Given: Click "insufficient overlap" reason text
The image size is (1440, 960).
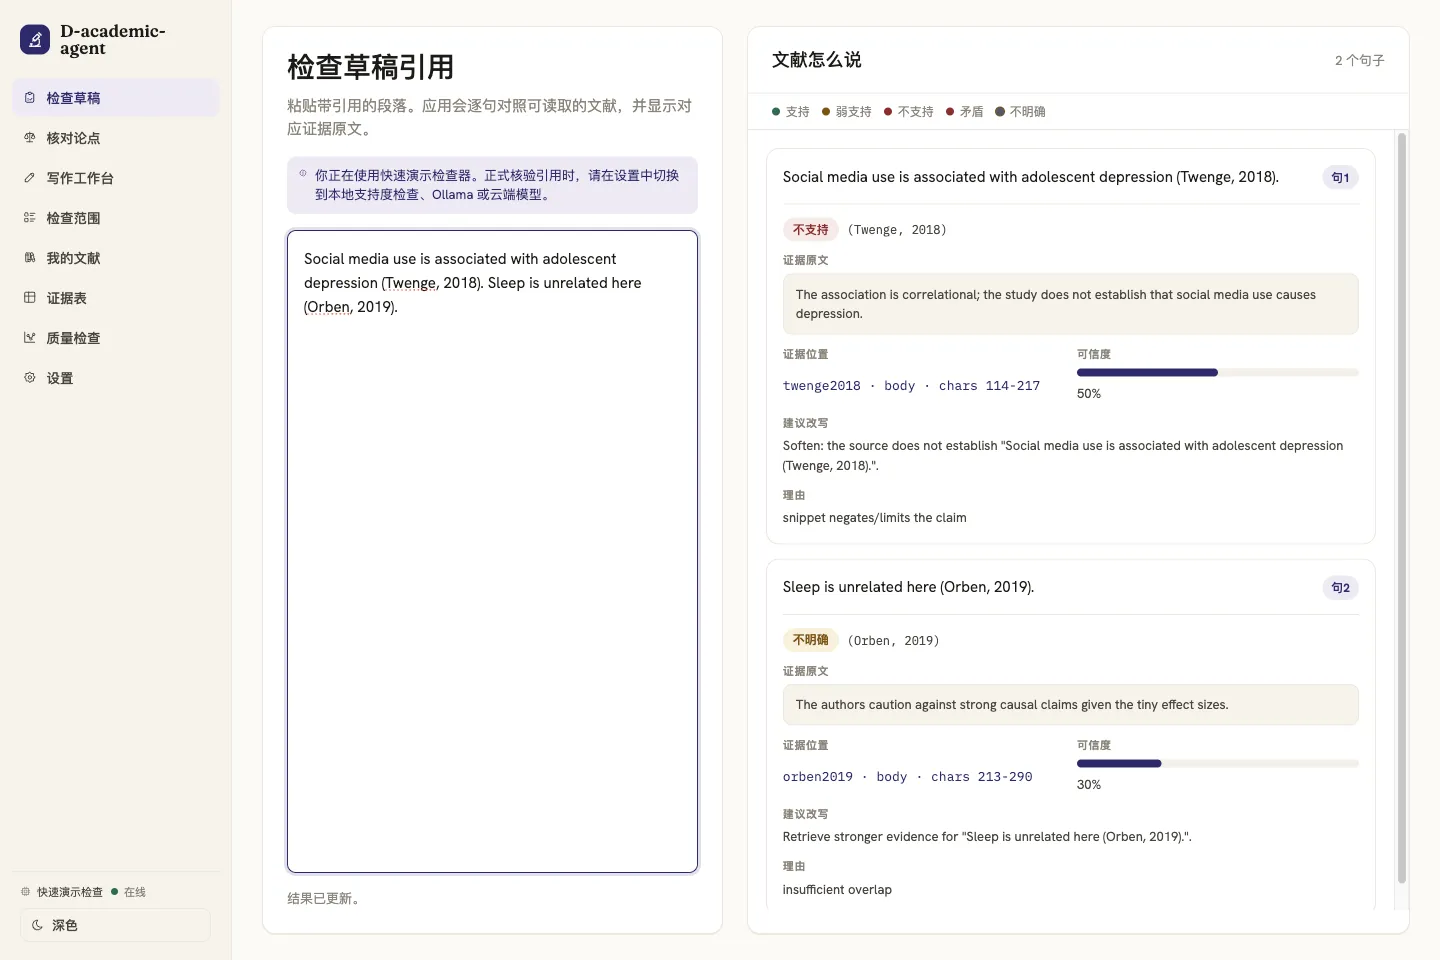Looking at the screenshot, I should (837, 890).
